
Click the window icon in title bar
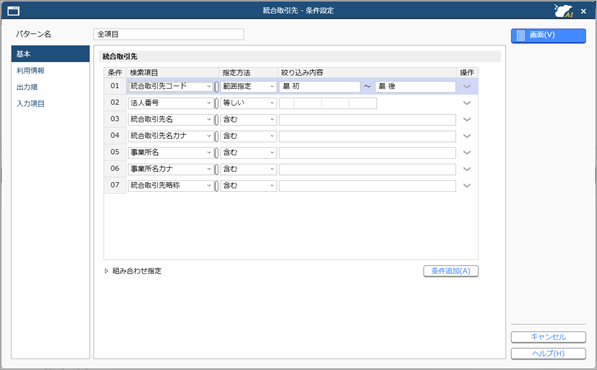pos(13,11)
